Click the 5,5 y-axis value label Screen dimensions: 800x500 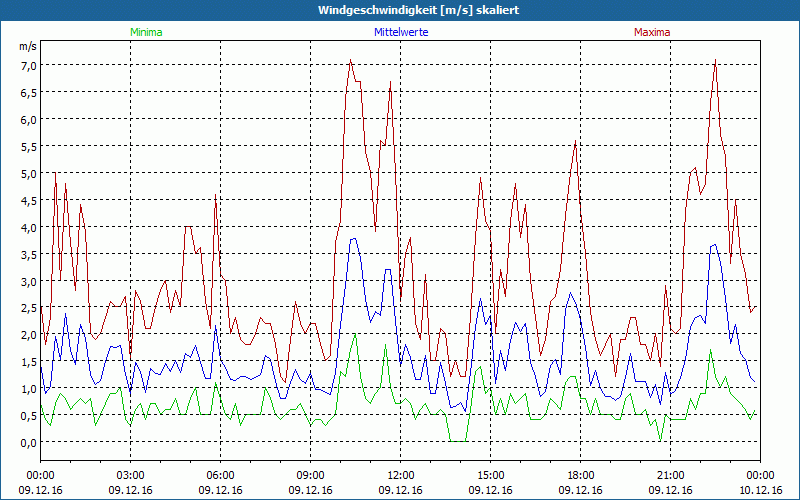(29, 147)
